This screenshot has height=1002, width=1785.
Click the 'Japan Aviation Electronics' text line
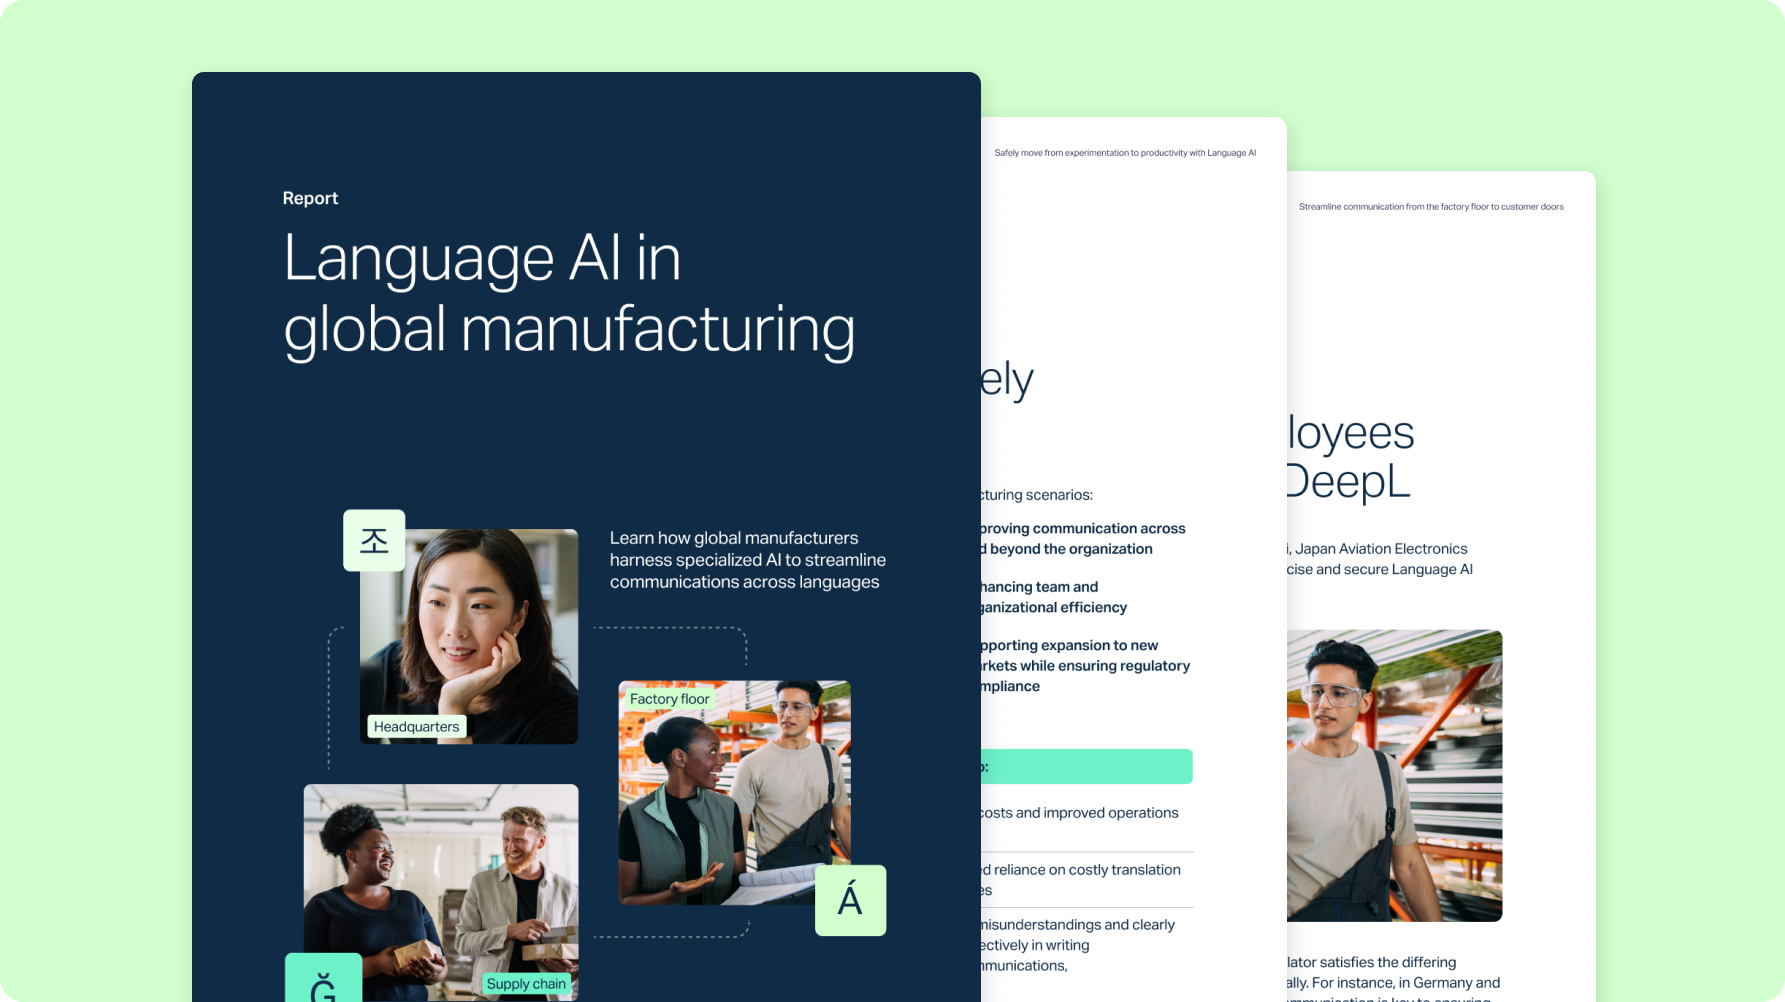1380,549
